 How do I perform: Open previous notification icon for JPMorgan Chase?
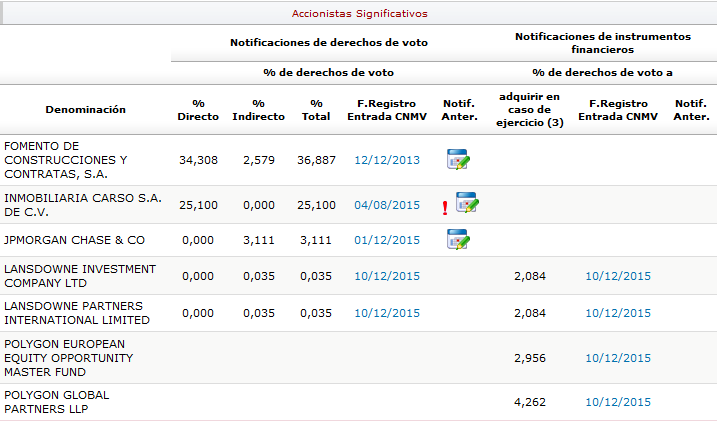pyautogui.click(x=458, y=240)
